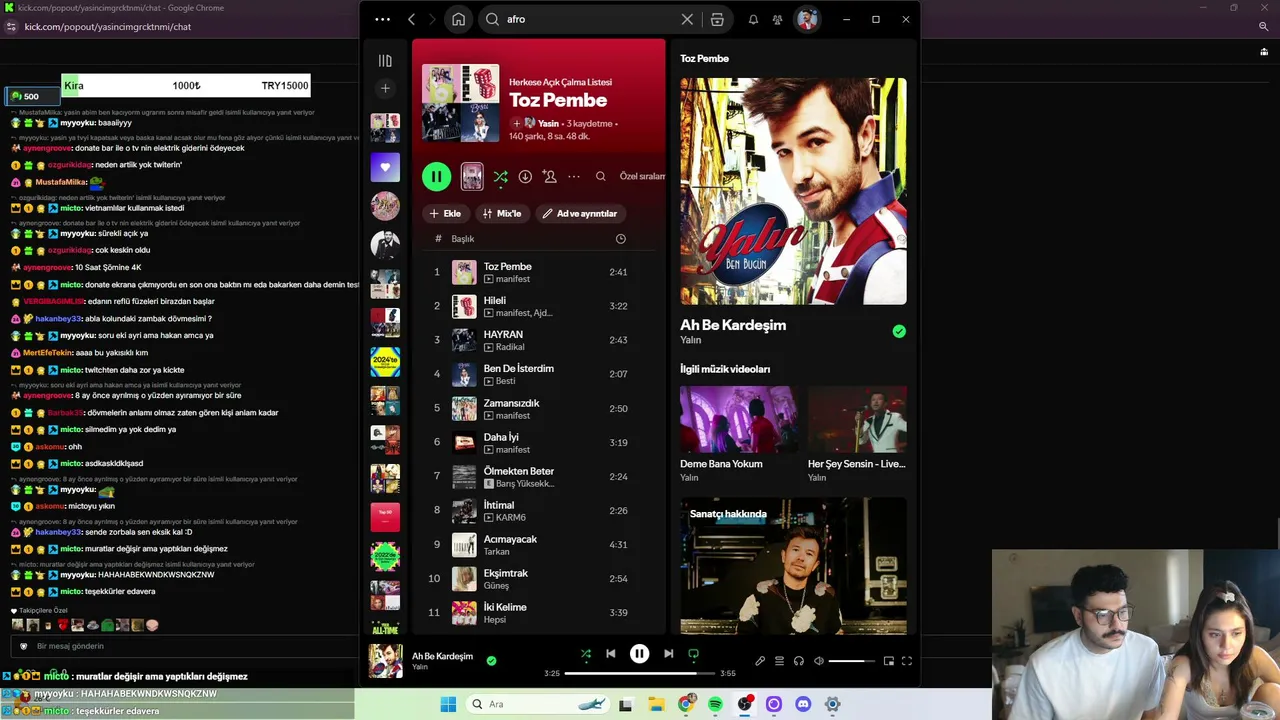Open Discord from the Windows taskbar

(x=803, y=704)
